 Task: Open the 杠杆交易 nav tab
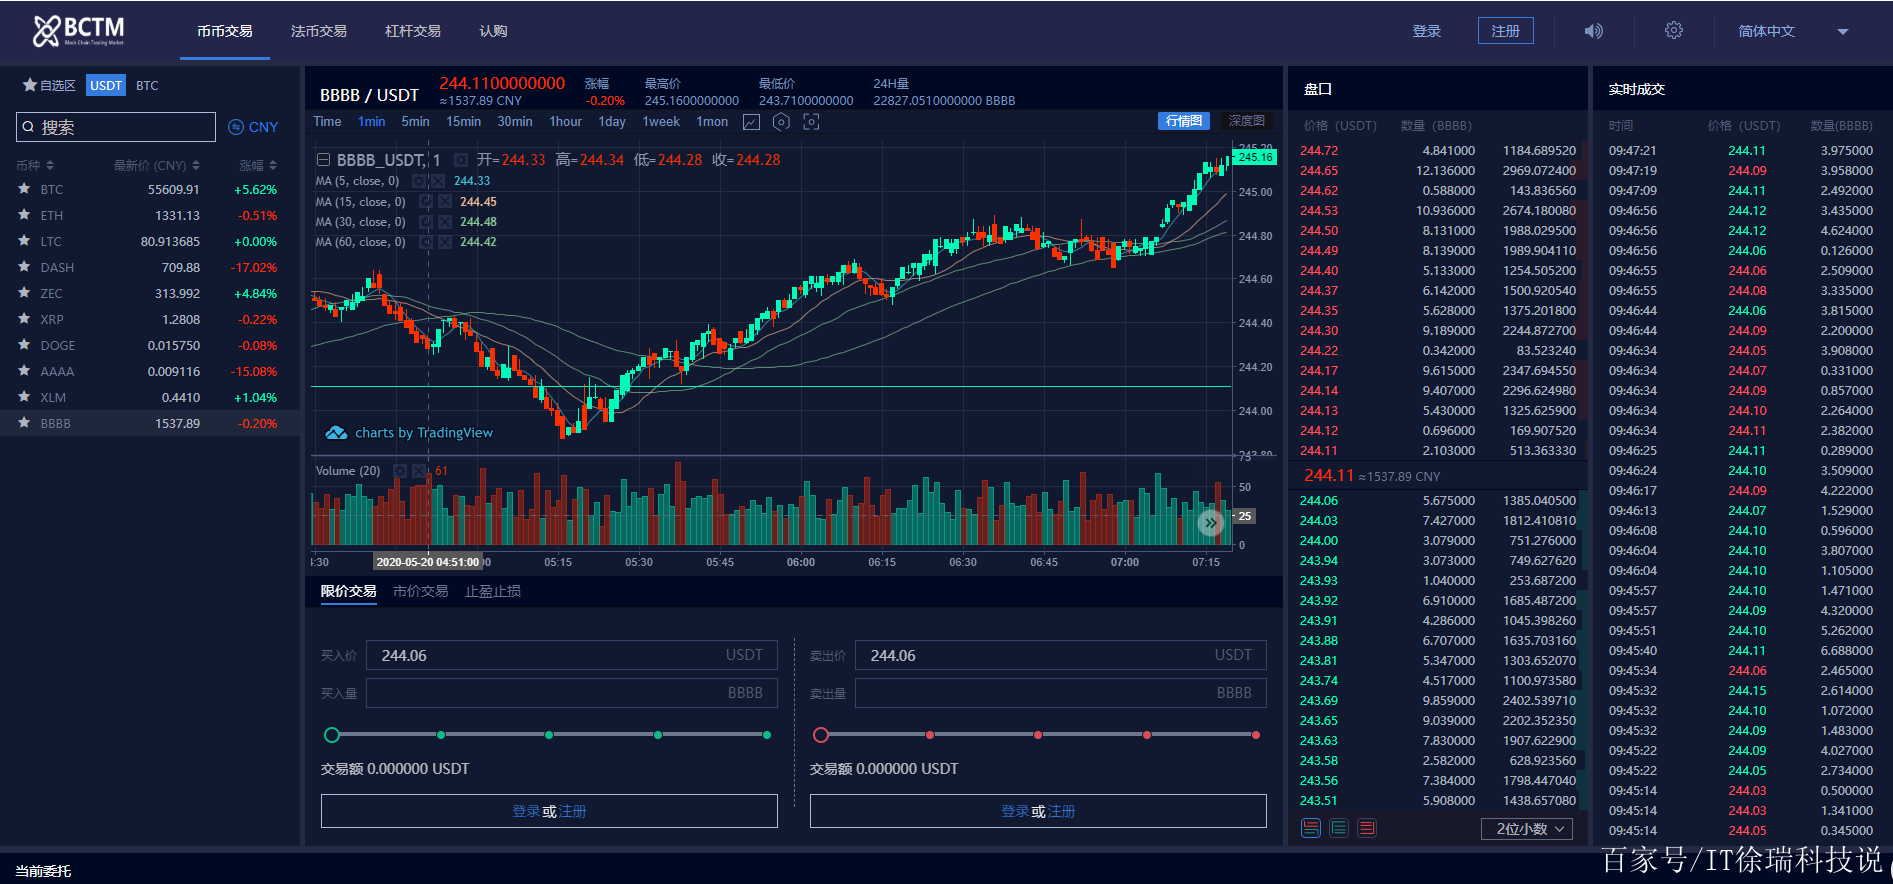click(413, 31)
